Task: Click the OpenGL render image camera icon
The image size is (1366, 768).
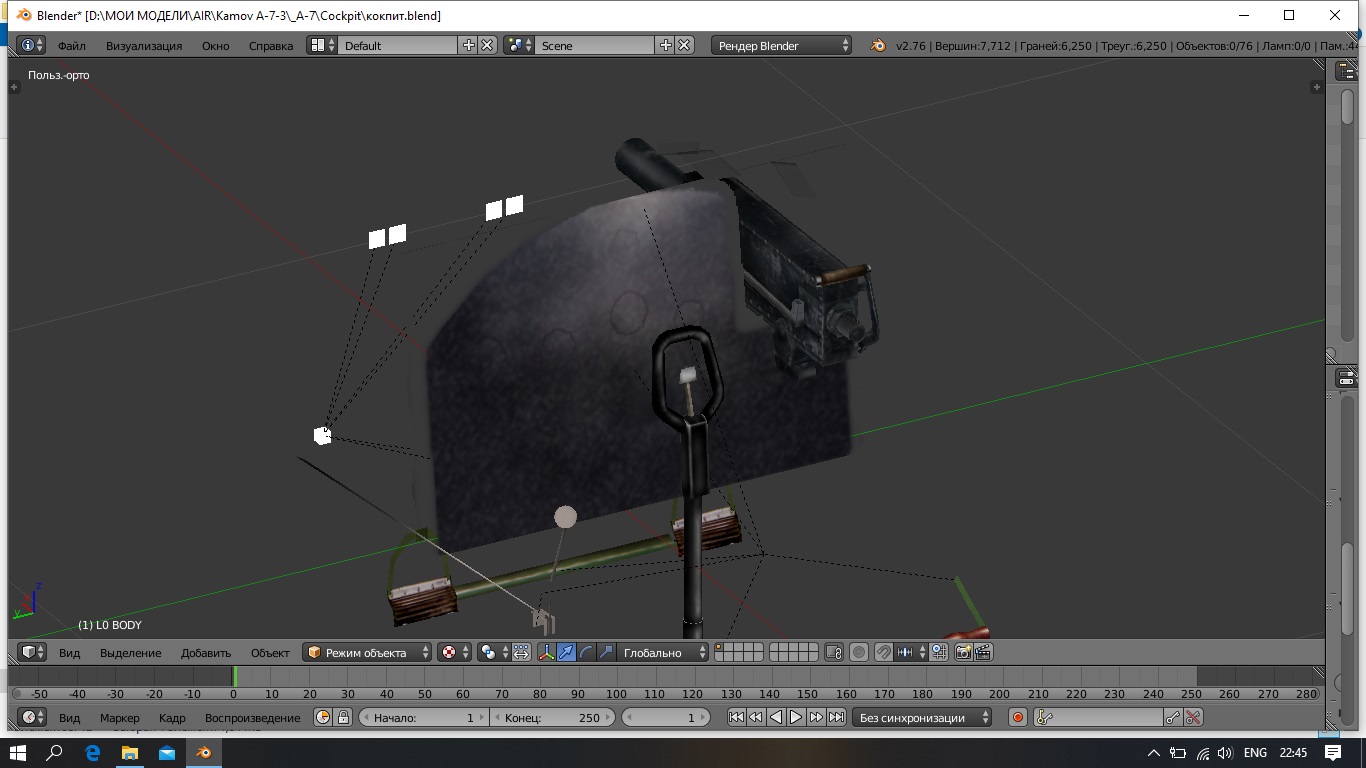Action: tap(963, 652)
